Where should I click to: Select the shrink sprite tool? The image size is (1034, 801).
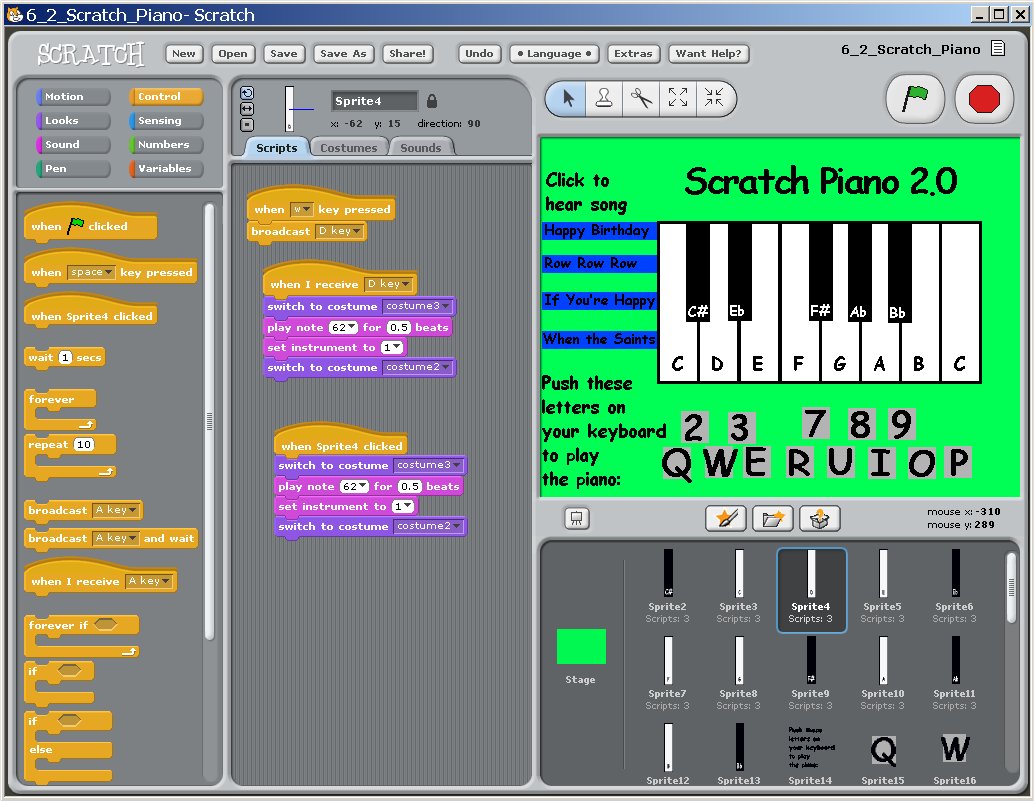(x=714, y=99)
